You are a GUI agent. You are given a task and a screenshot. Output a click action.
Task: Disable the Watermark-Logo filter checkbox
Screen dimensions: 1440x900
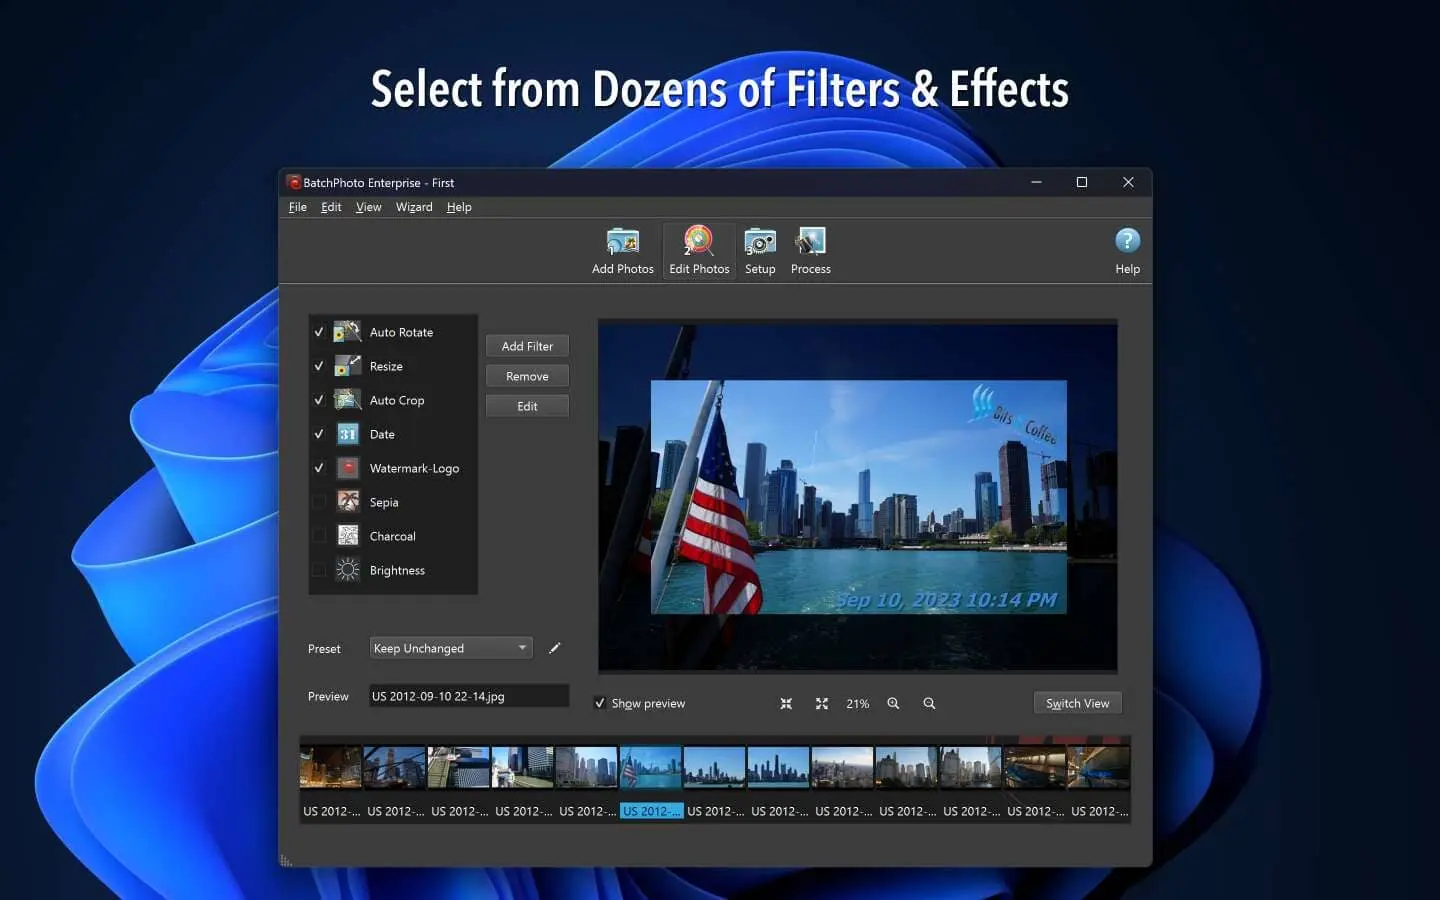point(319,468)
